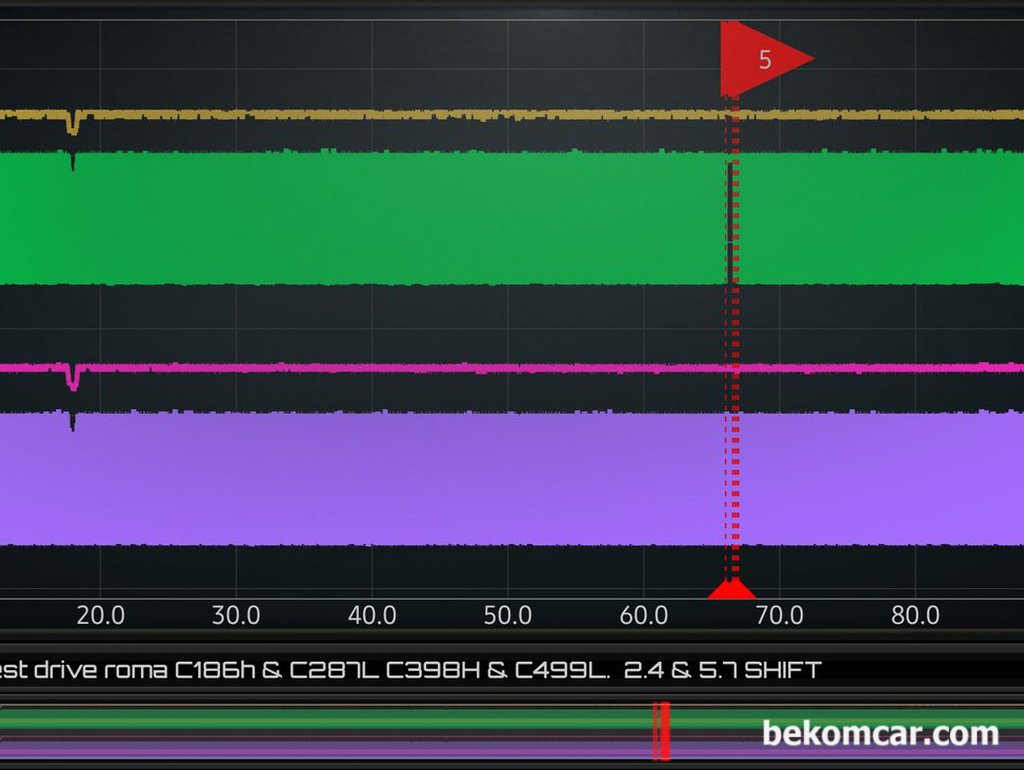Click the green band in the overview strip
This screenshot has height=770, width=1024.
coord(512,721)
